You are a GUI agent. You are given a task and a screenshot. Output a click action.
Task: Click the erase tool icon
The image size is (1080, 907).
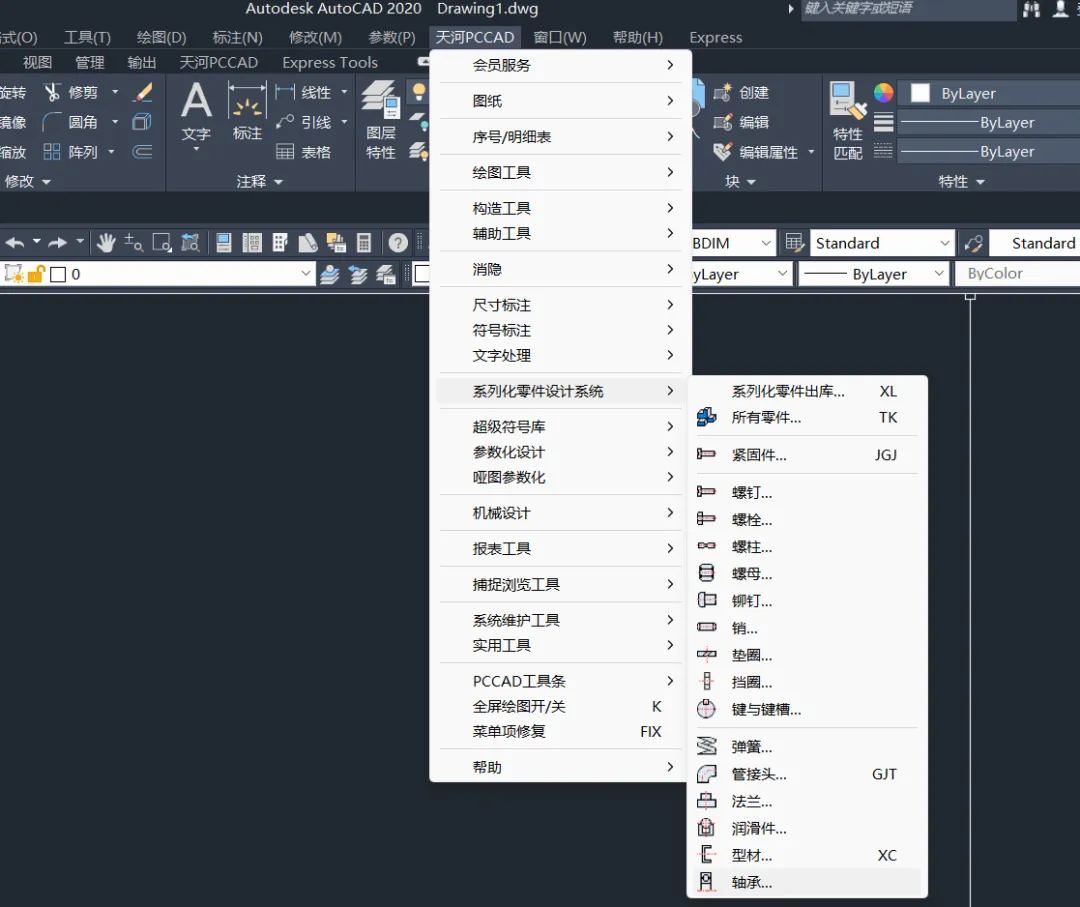click(144, 92)
